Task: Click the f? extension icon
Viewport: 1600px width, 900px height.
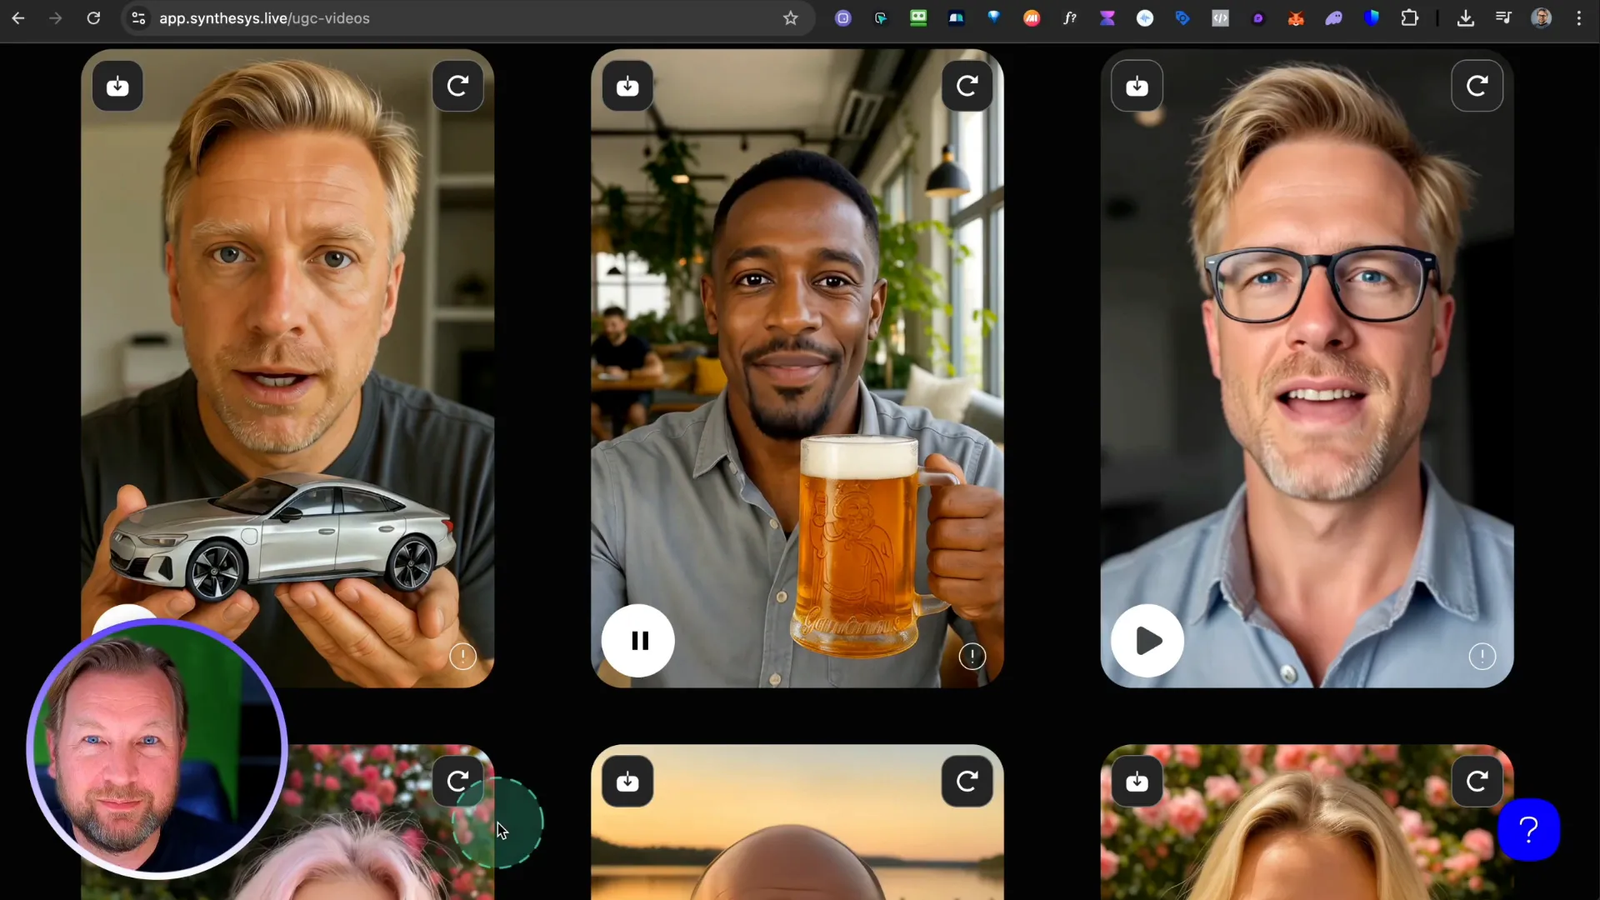Action: pos(1070,18)
